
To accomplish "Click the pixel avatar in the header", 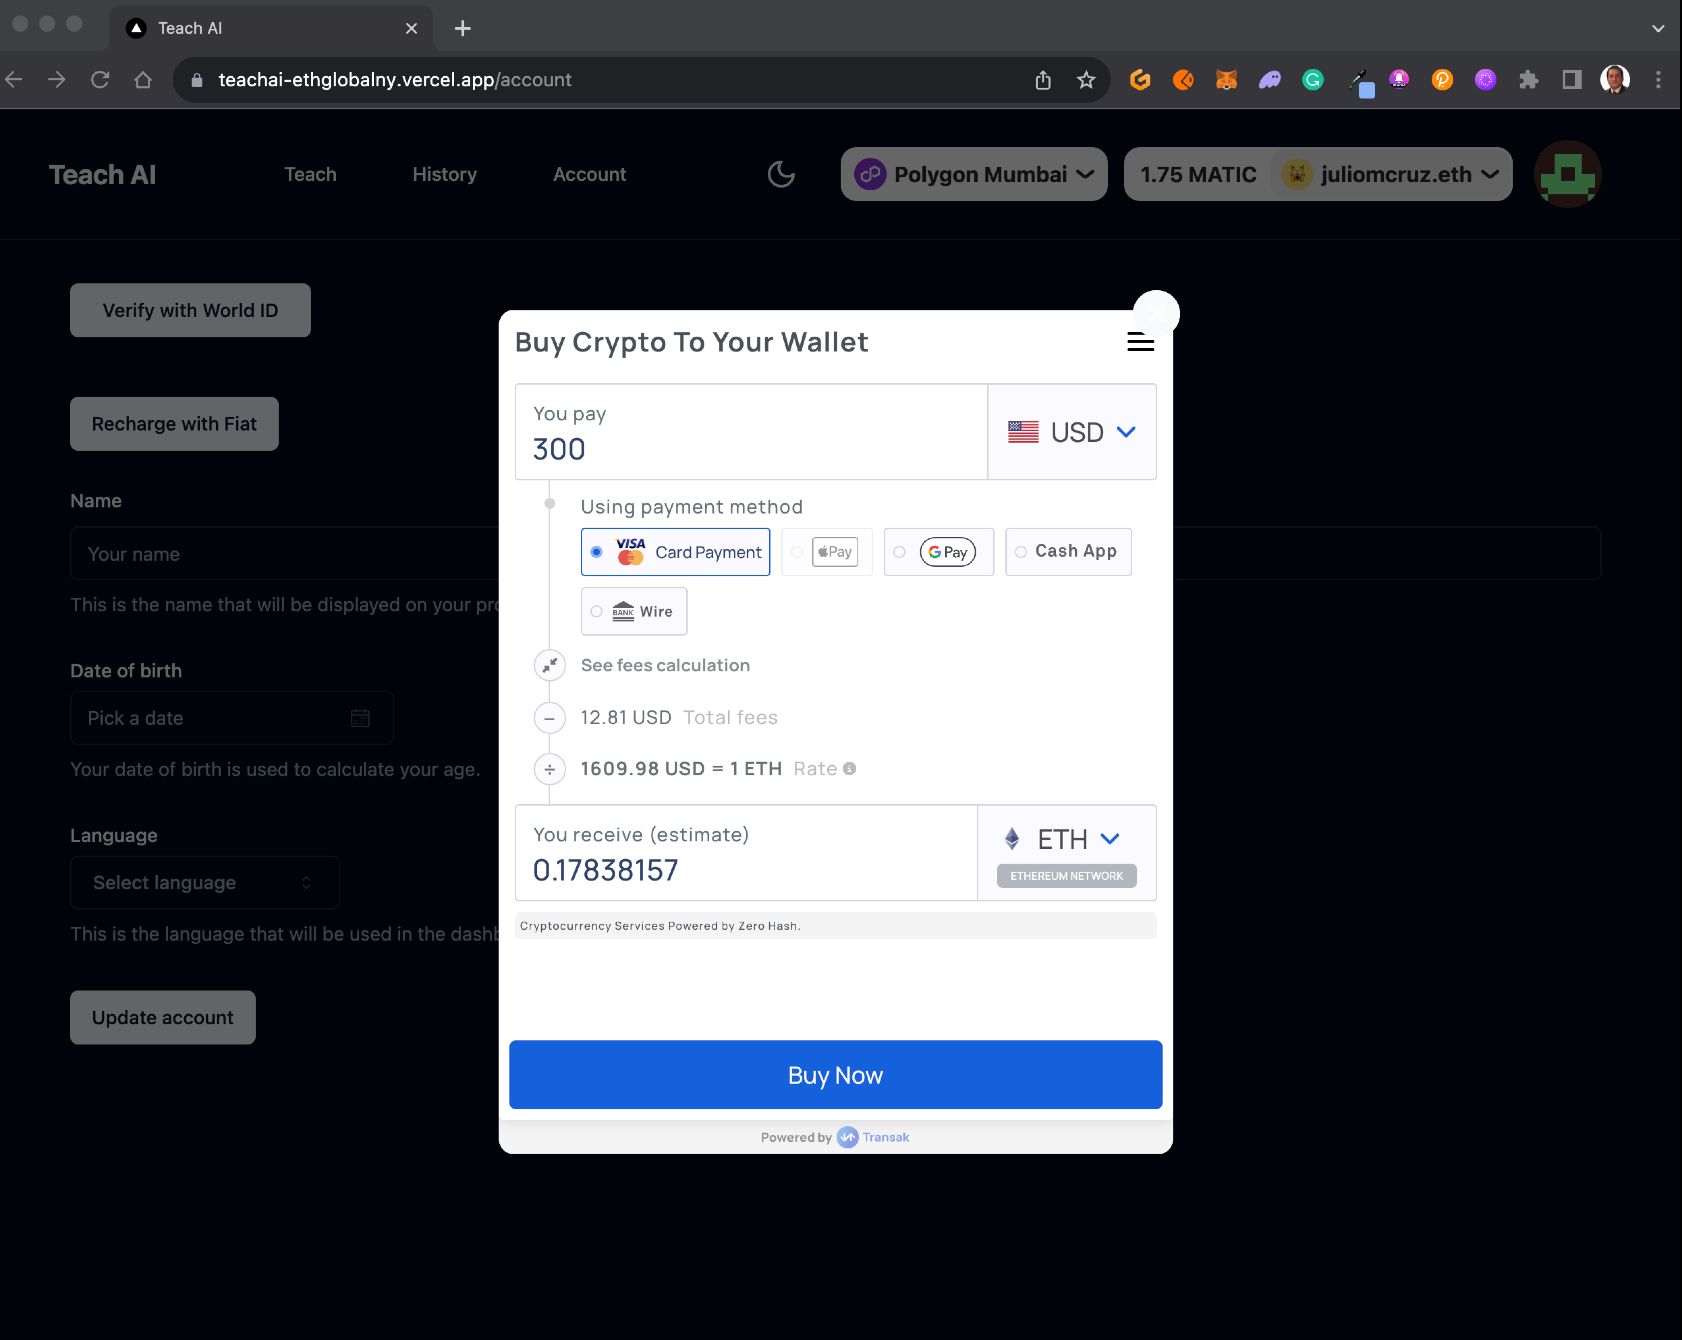I will pos(1568,174).
